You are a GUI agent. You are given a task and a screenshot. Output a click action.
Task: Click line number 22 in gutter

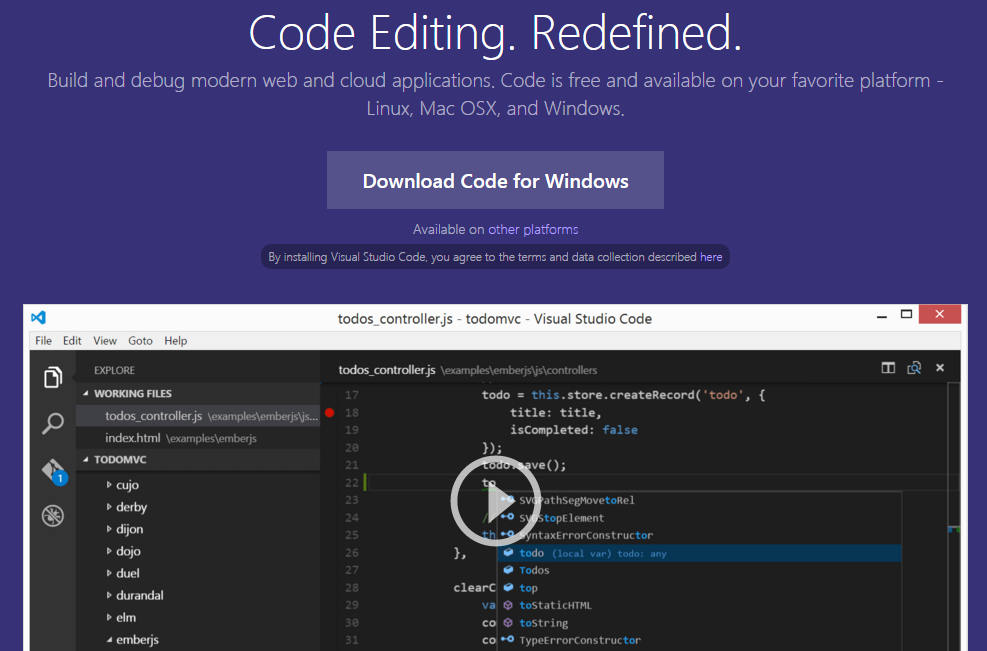click(352, 483)
